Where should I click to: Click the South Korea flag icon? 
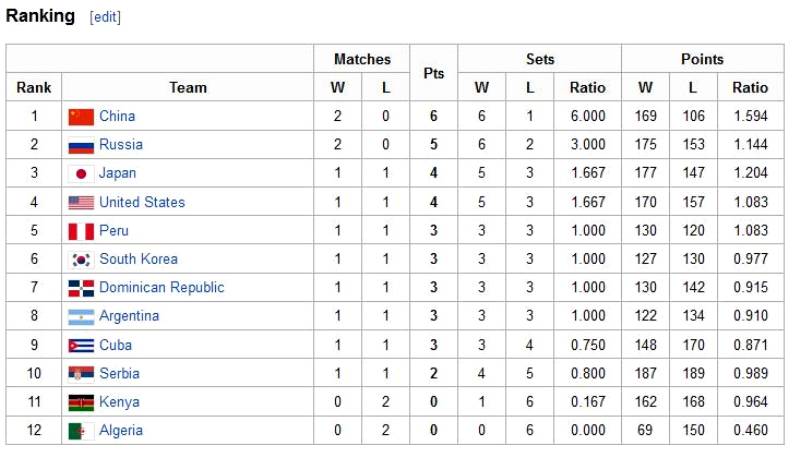point(81,260)
